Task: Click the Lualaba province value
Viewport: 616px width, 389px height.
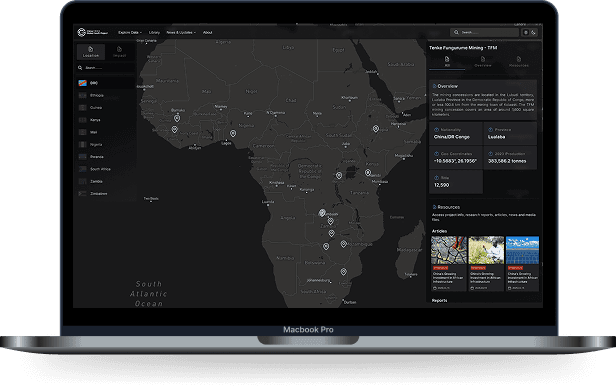Action: [x=497, y=137]
